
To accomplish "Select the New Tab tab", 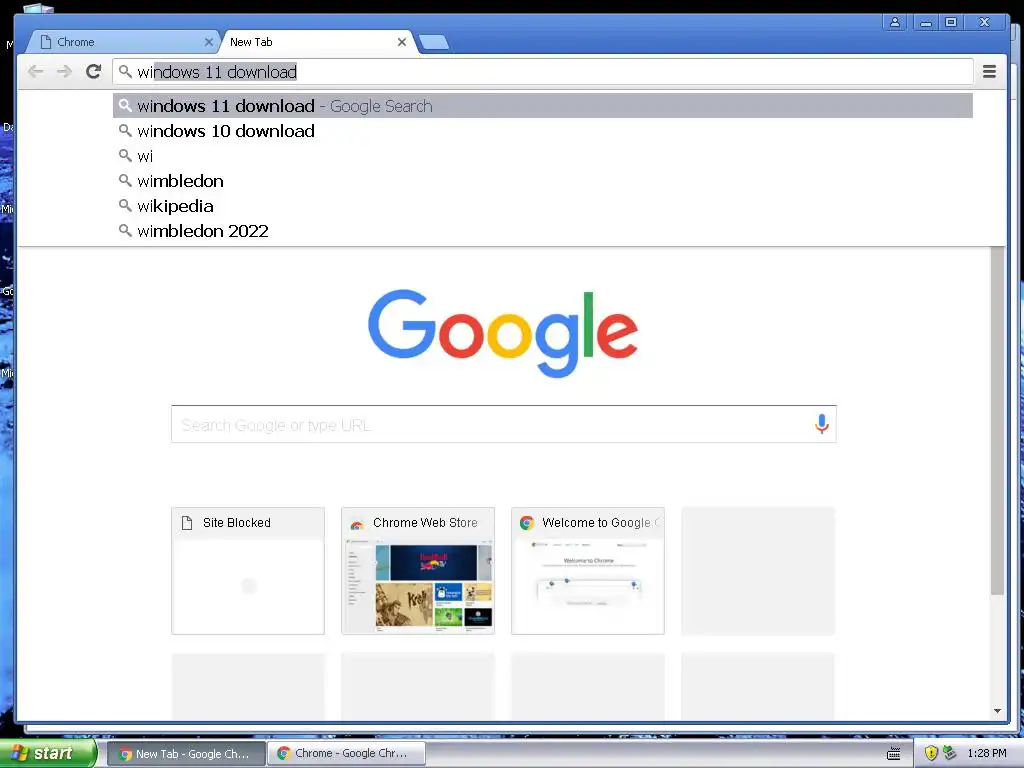I will click(x=317, y=42).
